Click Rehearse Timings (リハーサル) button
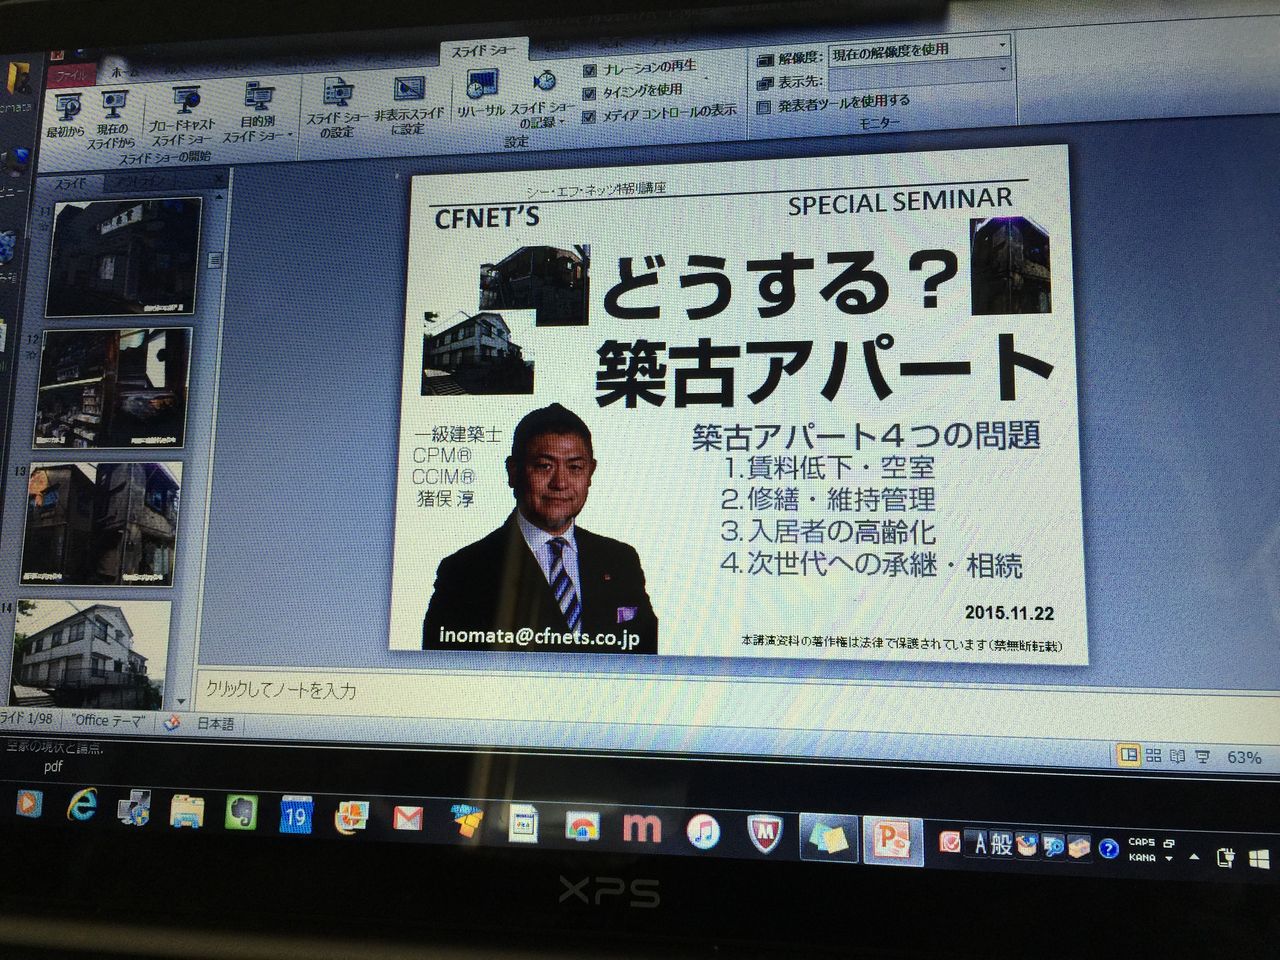 click(x=481, y=94)
